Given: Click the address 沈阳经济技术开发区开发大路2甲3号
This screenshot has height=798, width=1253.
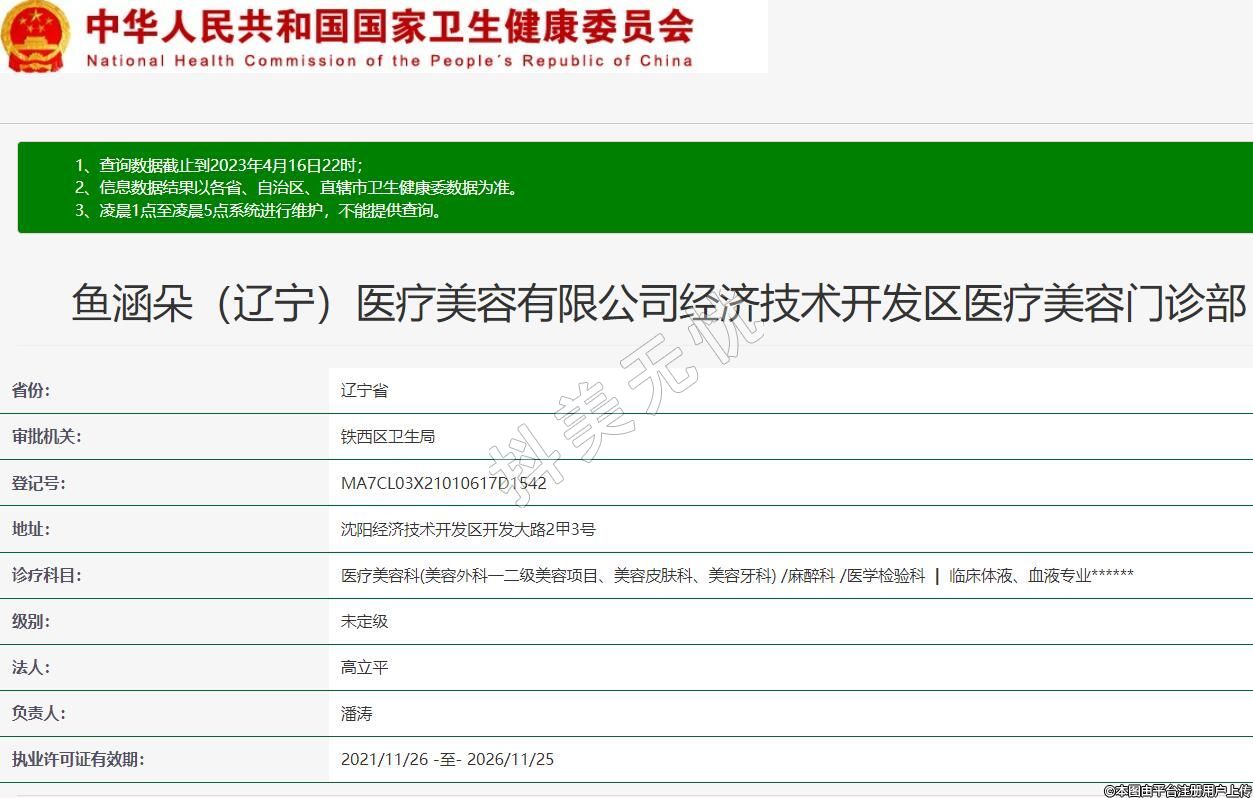Looking at the screenshot, I should tap(468, 529).
